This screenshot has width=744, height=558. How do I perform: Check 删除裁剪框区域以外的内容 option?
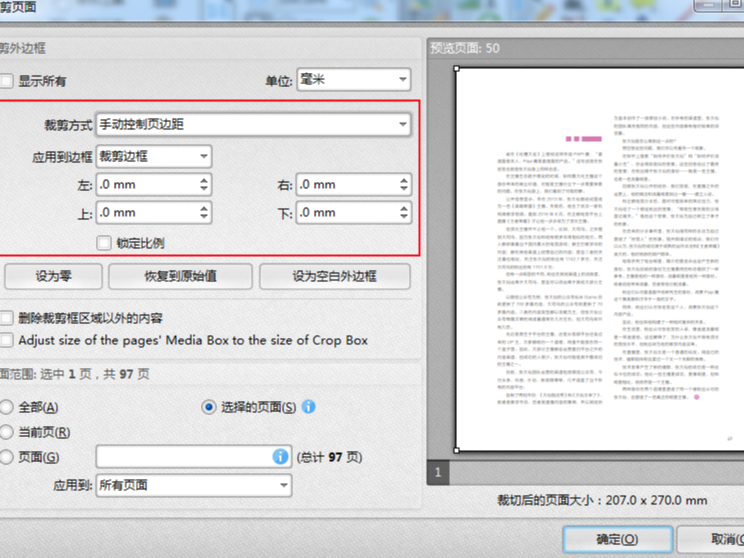point(7,317)
